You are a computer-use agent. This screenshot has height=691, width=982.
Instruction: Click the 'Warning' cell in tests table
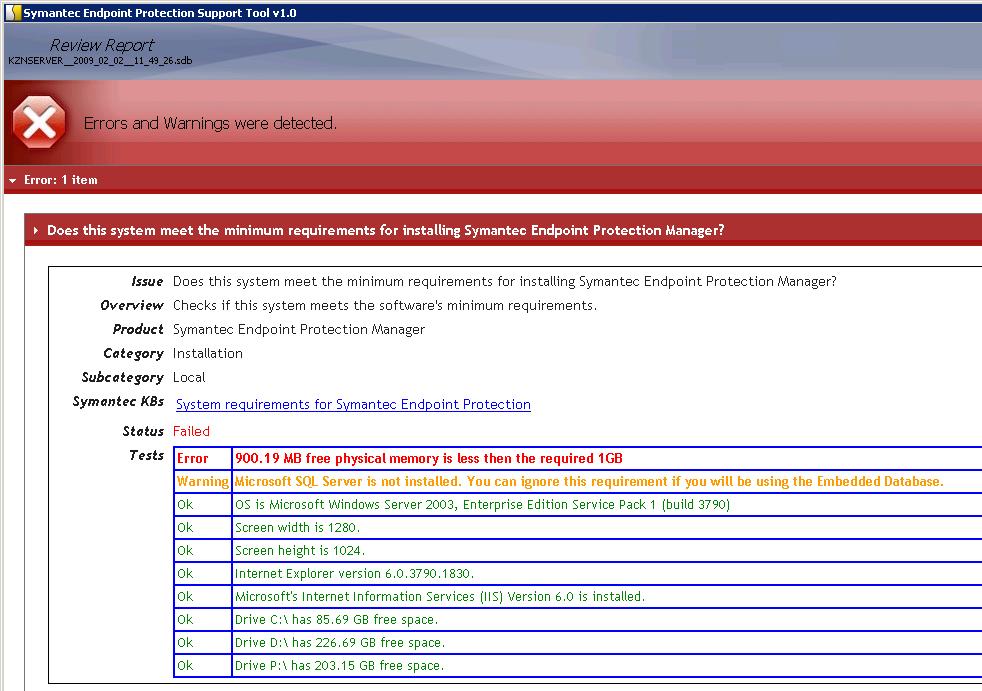[203, 481]
